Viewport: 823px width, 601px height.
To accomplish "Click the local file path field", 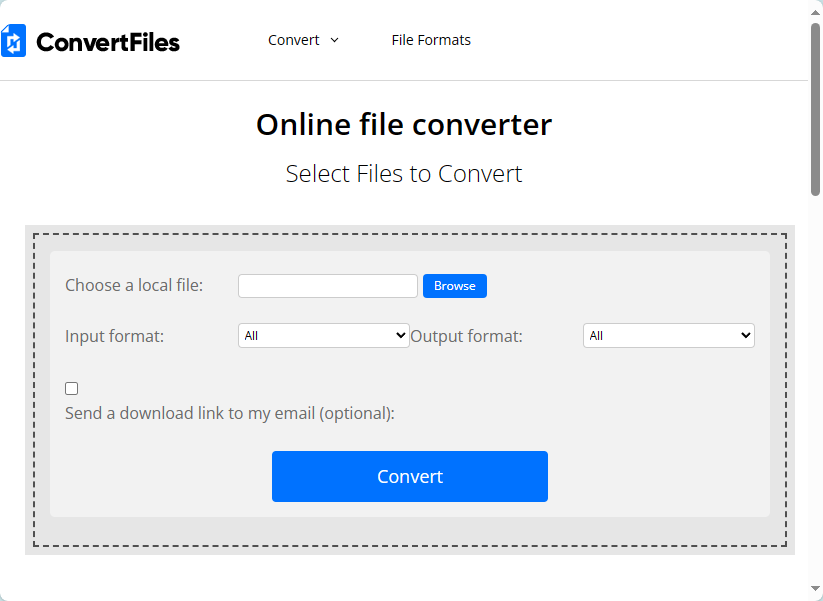I will point(328,286).
